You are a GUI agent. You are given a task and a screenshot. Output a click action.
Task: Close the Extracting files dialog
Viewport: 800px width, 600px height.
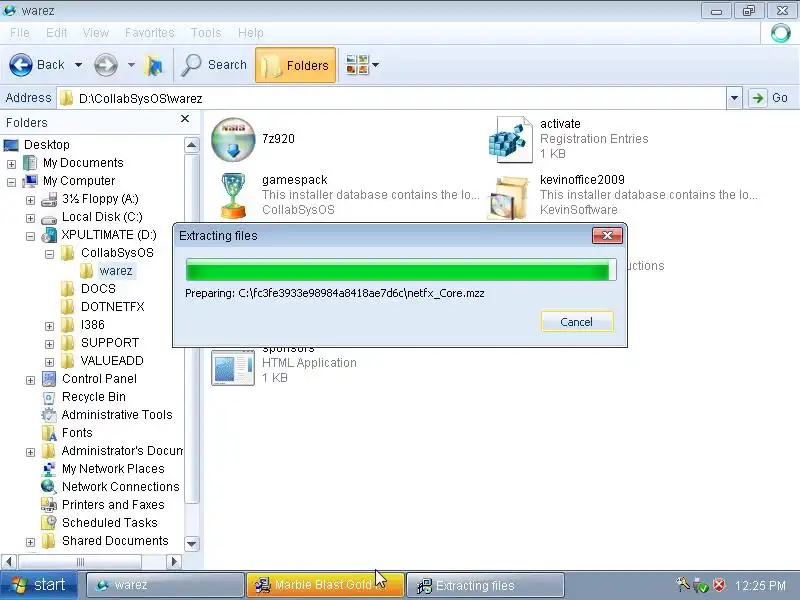(x=607, y=235)
